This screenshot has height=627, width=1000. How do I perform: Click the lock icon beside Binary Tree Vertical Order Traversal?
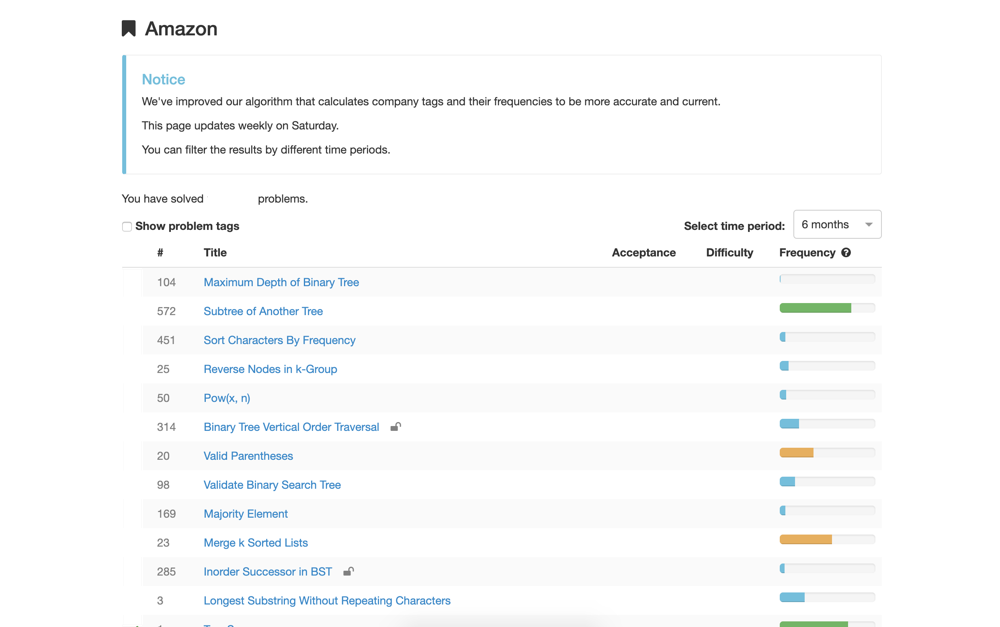[x=395, y=427]
